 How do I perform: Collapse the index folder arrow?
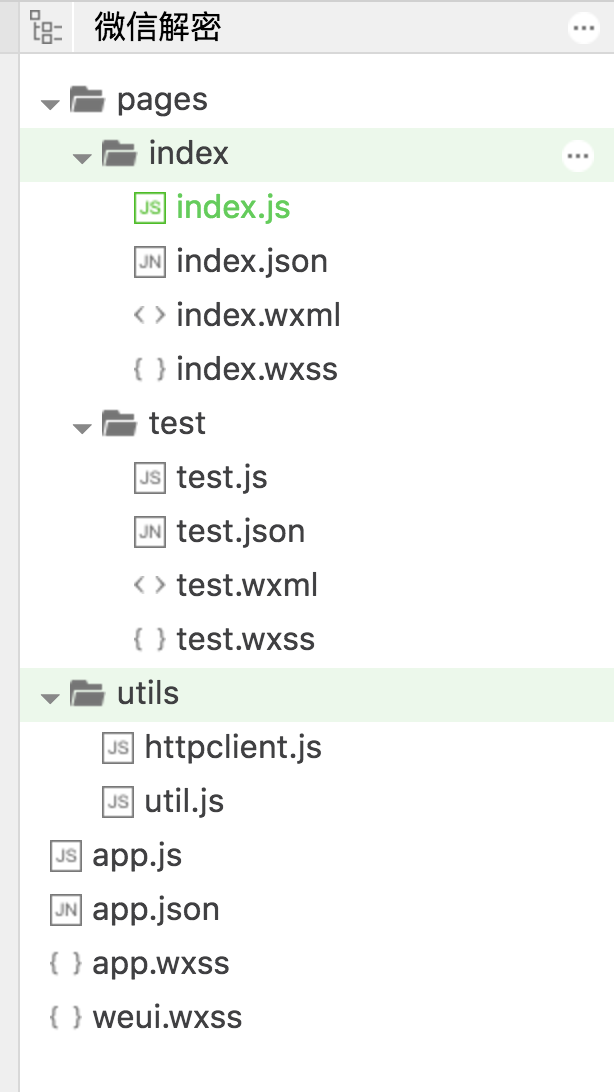tap(82, 159)
